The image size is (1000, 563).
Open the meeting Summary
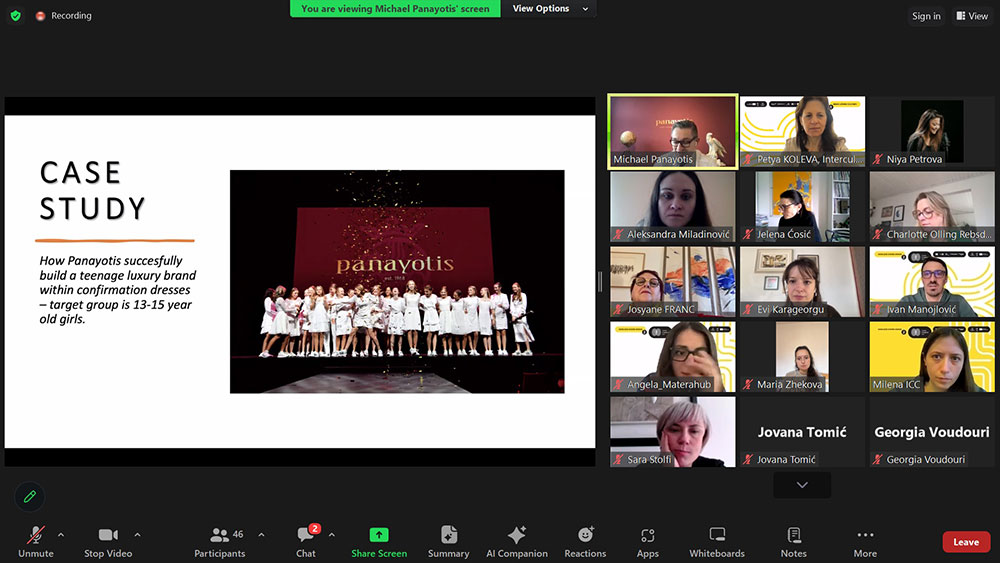coord(448,541)
